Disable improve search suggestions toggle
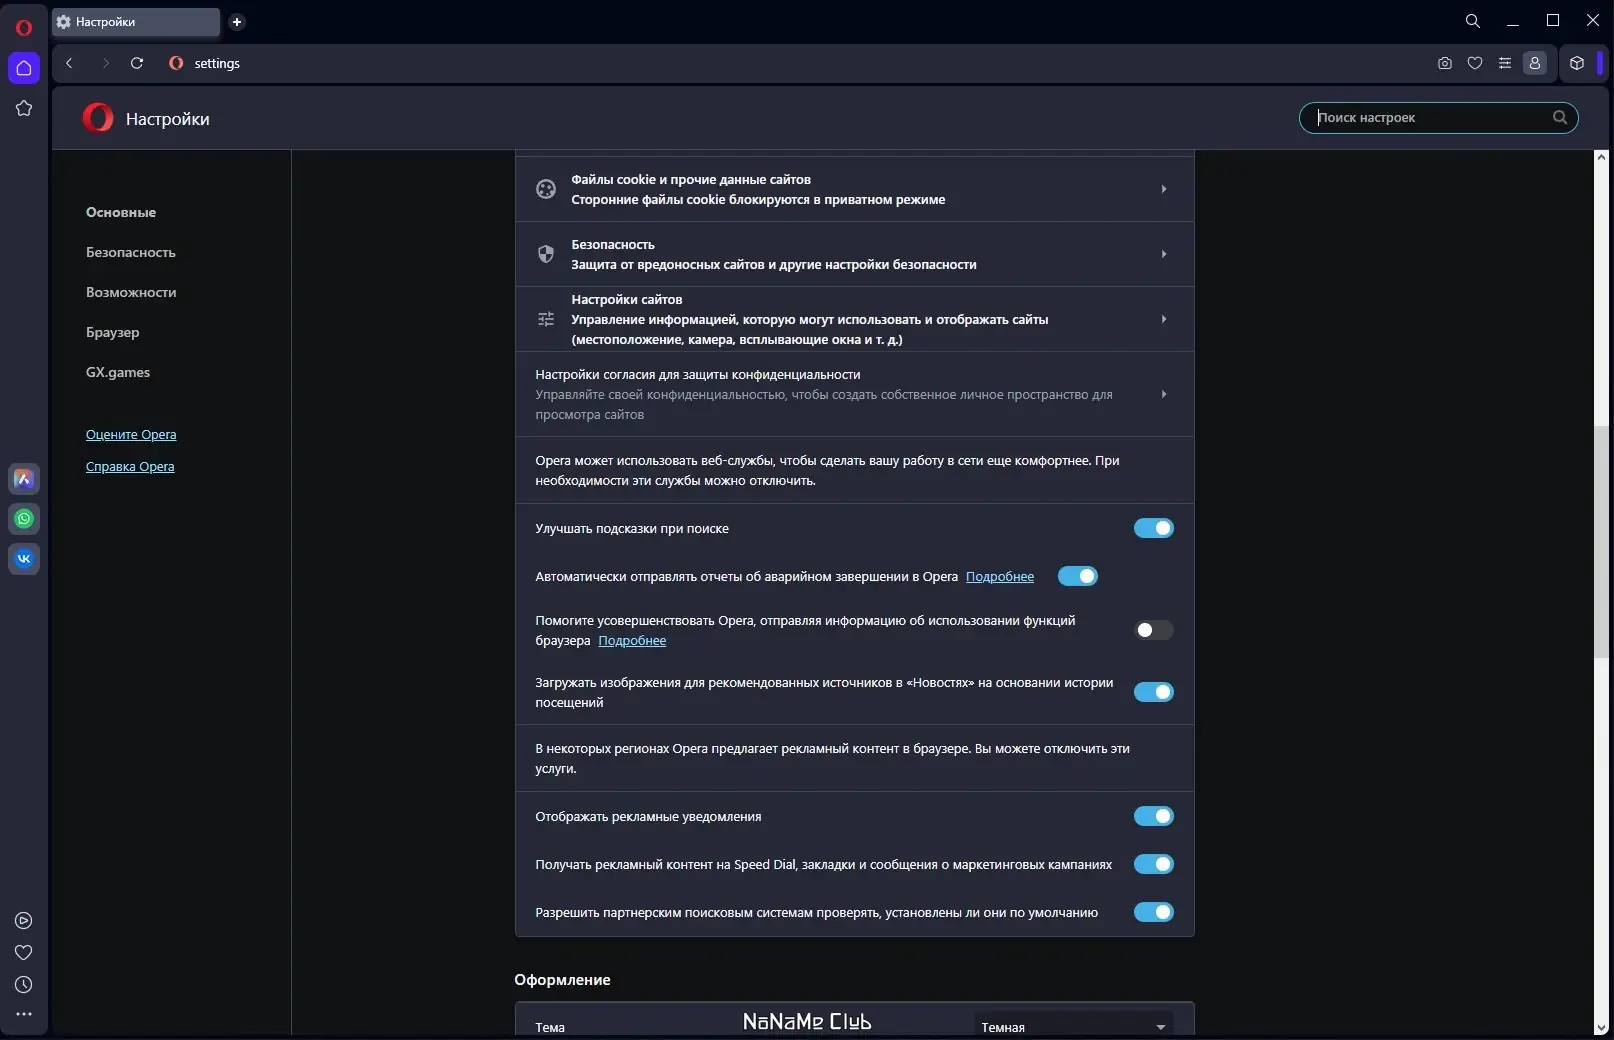The height and width of the screenshot is (1040, 1614). [x=1153, y=528]
